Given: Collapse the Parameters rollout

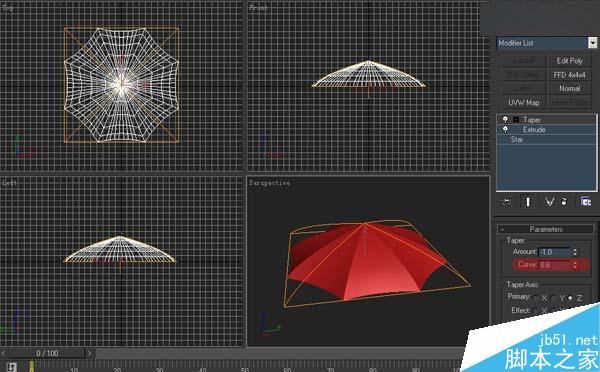Looking at the screenshot, I should pyautogui.click(x=546, y=229).
